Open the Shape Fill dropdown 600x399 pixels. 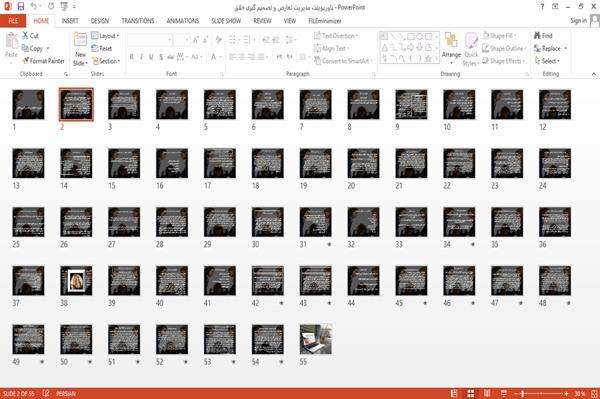(x=499, y=36)
